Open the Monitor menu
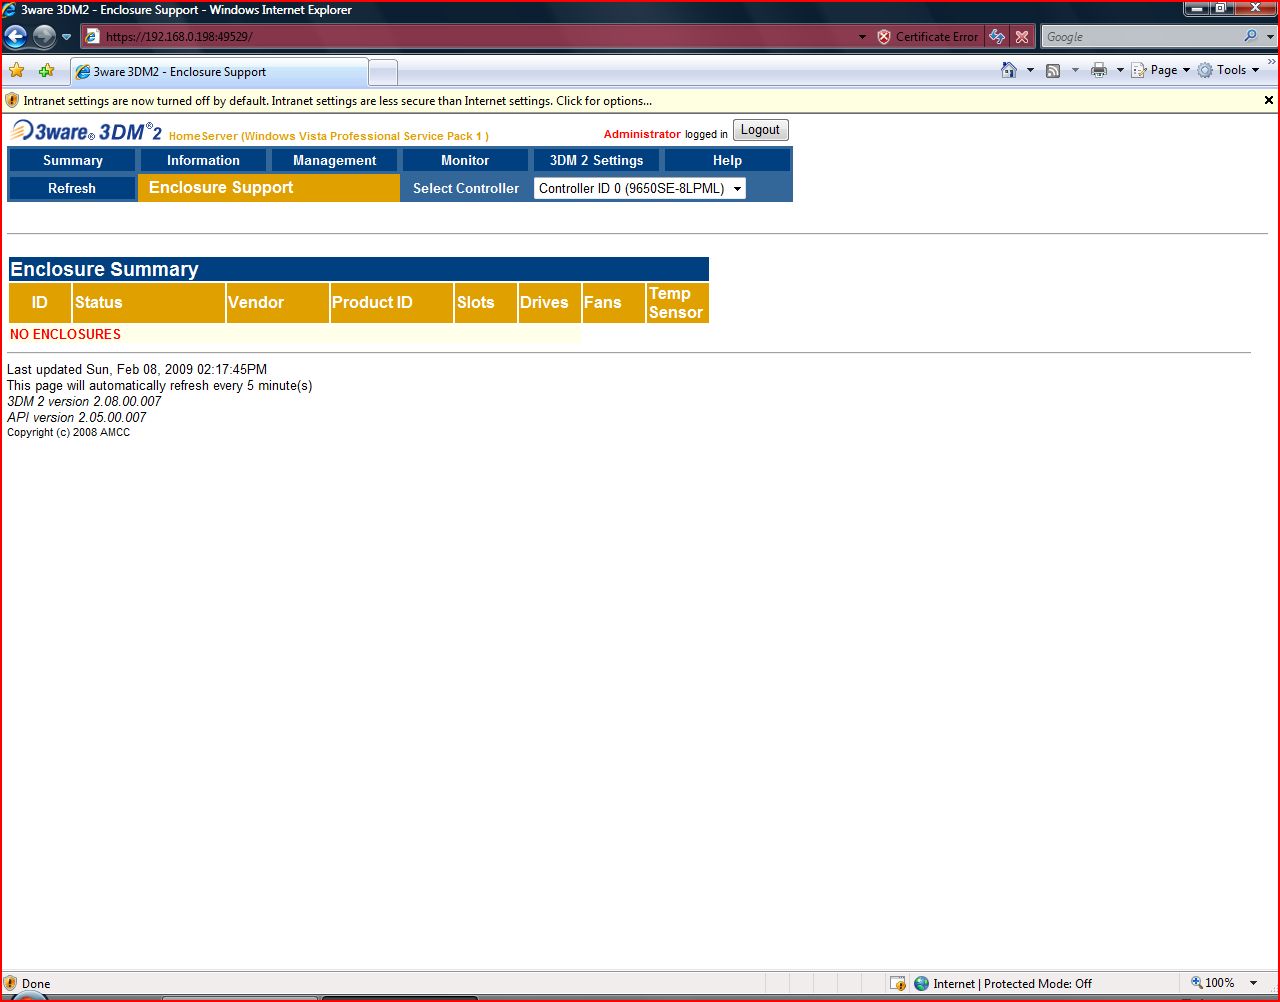The width and height of the screenshot is (1280, 1002). point(465,160)
